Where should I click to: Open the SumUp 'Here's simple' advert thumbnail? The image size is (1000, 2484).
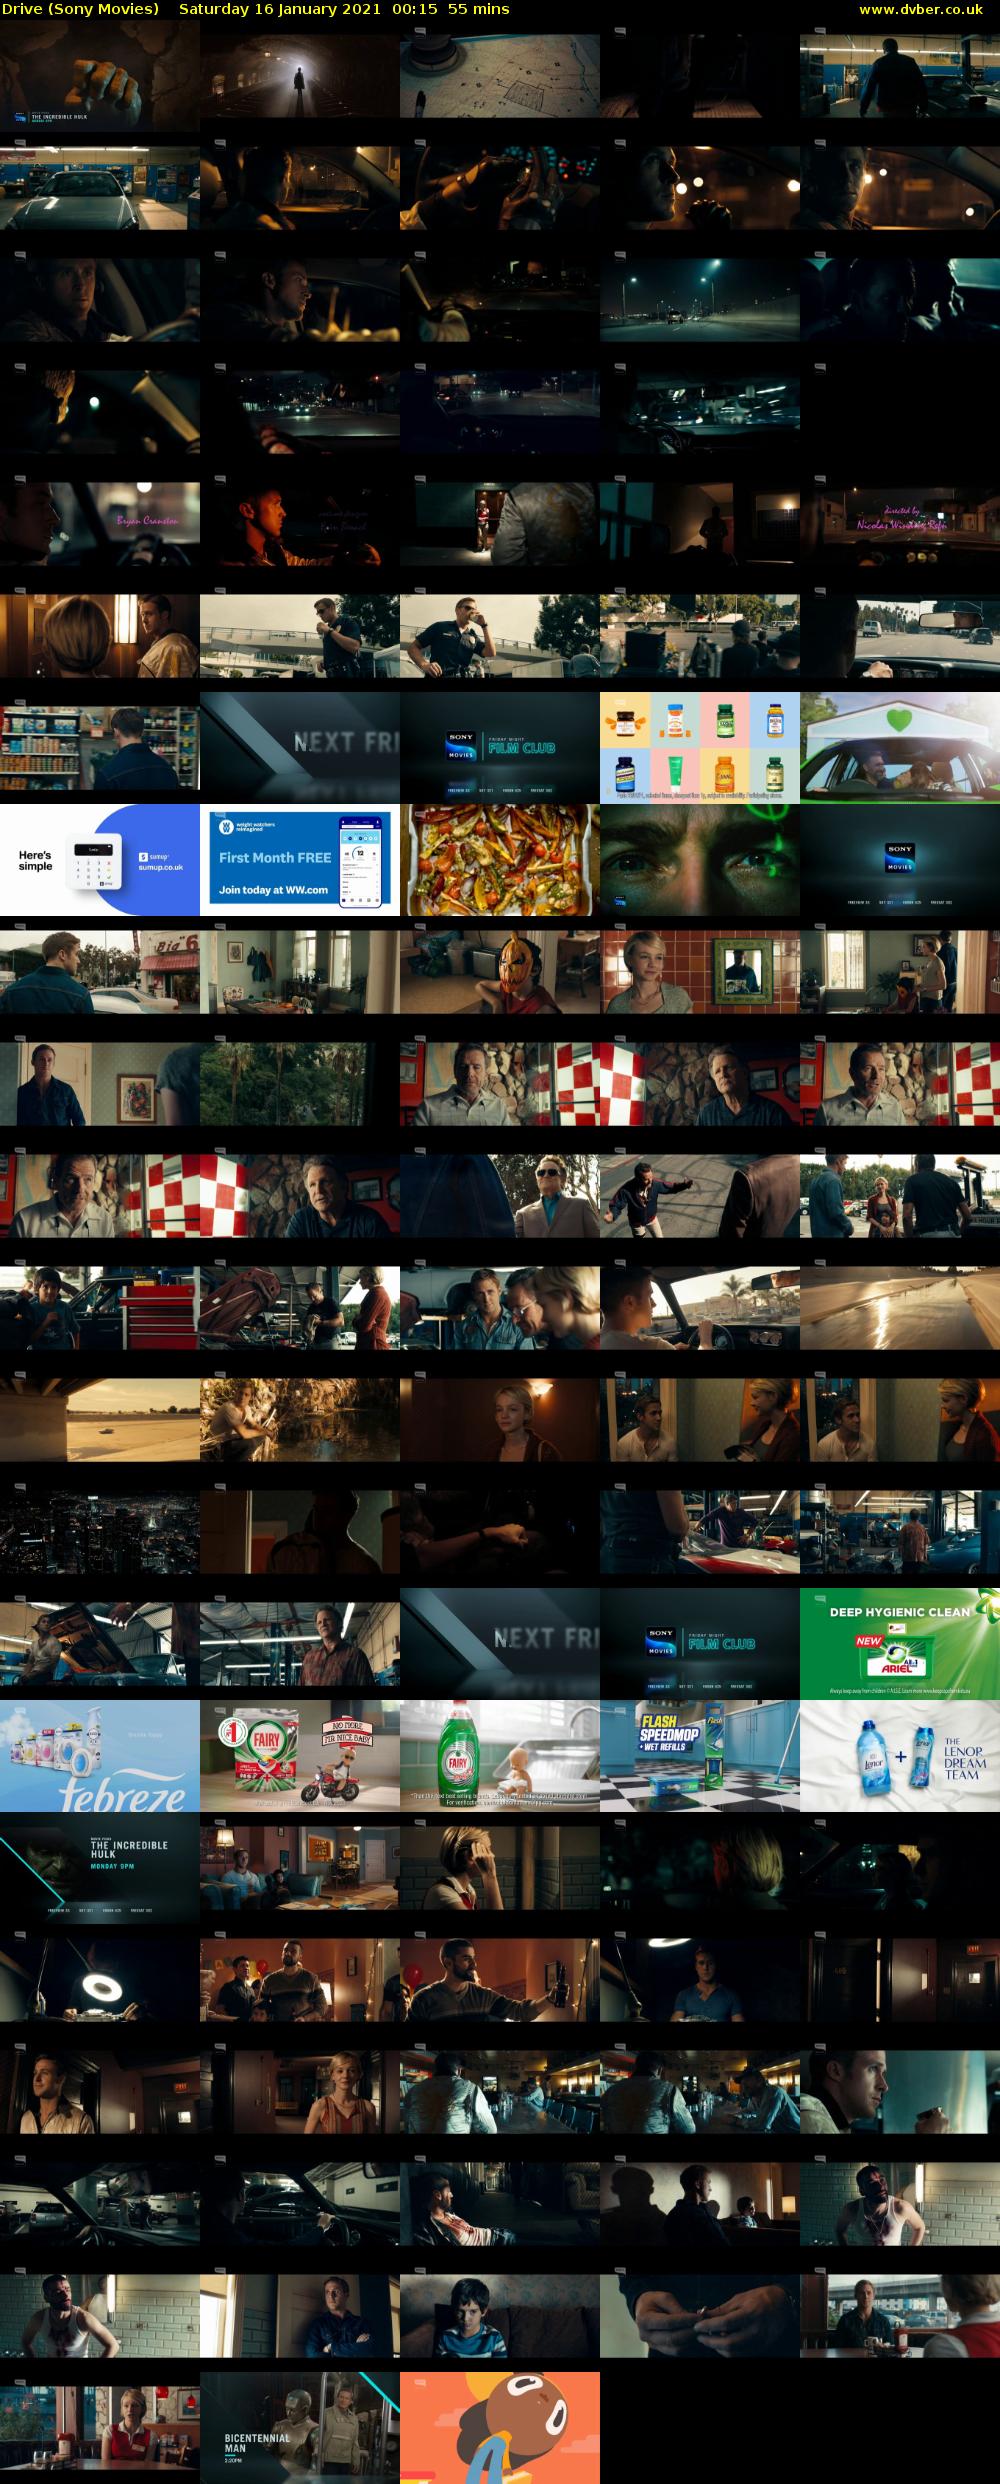[x=100, y=860]
